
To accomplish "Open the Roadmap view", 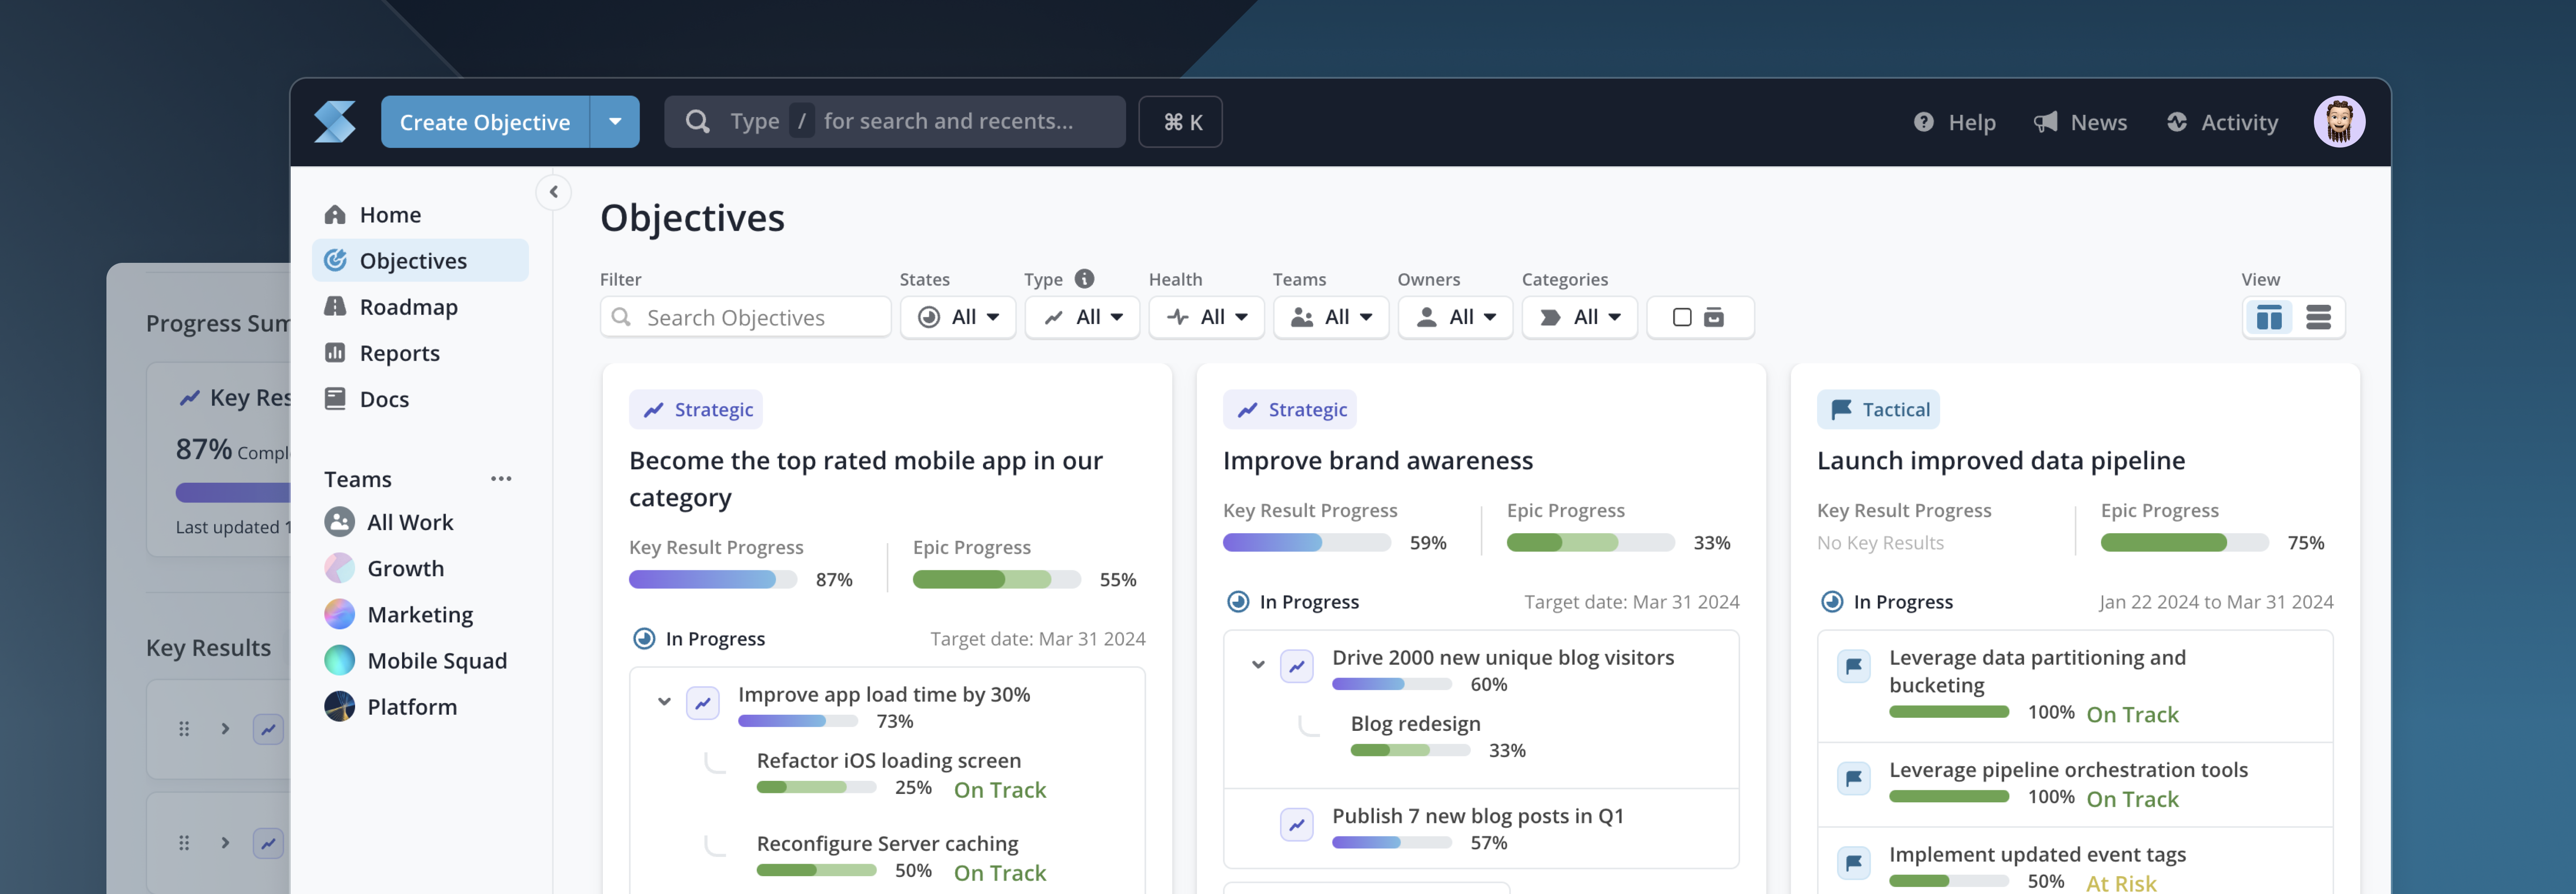I will point(407,306).
